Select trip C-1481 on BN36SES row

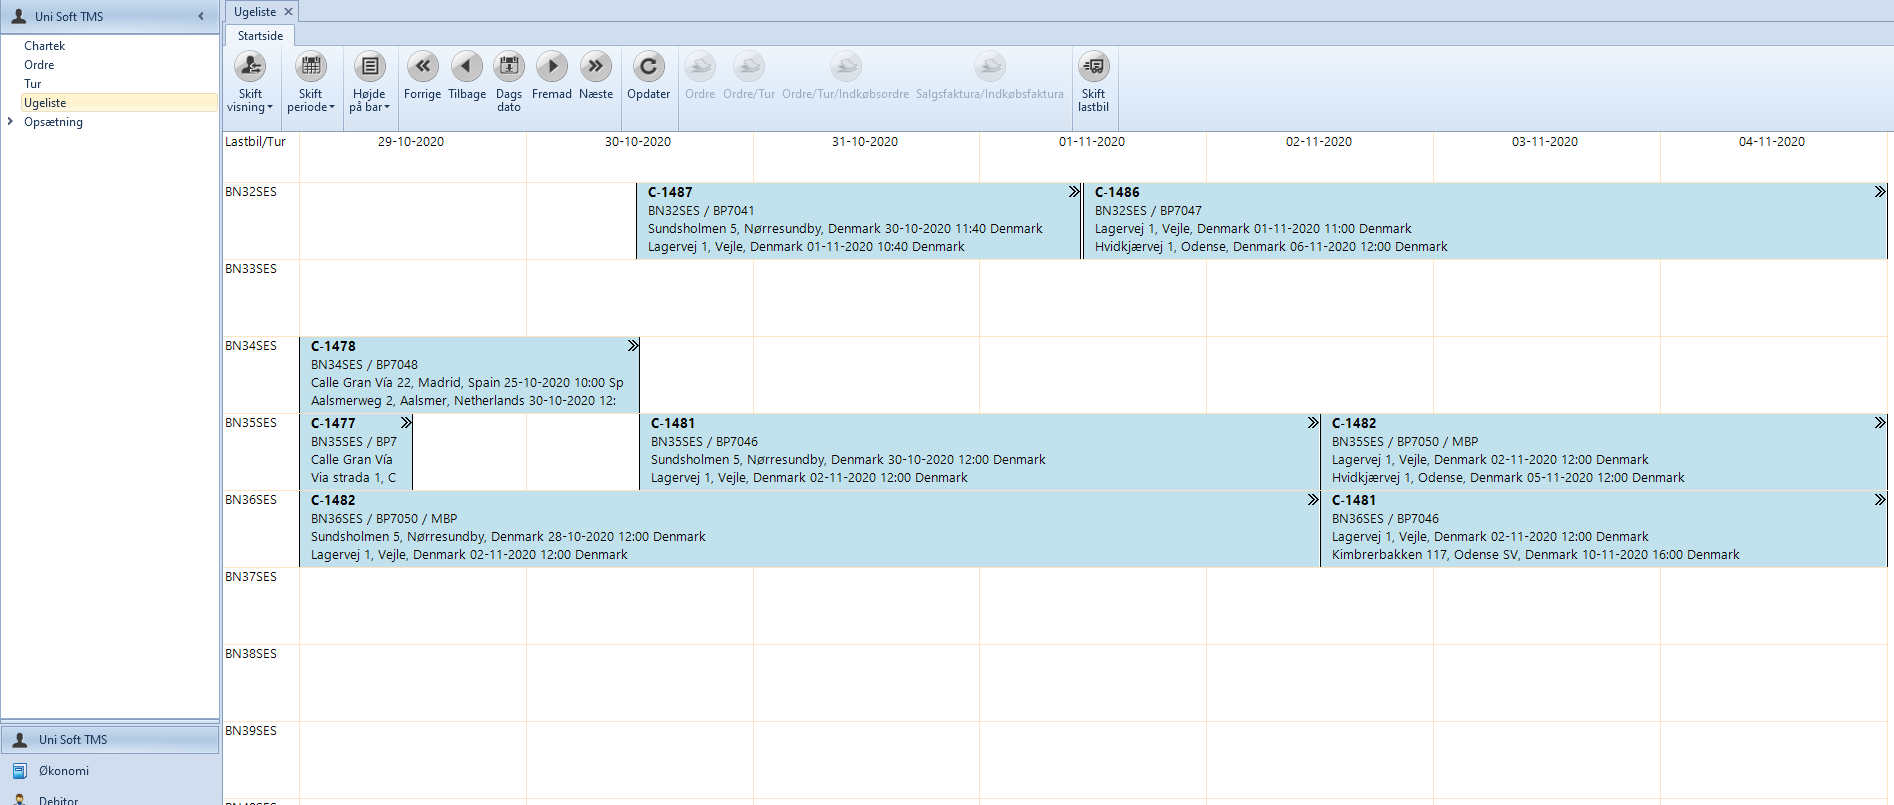[x=1604, y=529]
